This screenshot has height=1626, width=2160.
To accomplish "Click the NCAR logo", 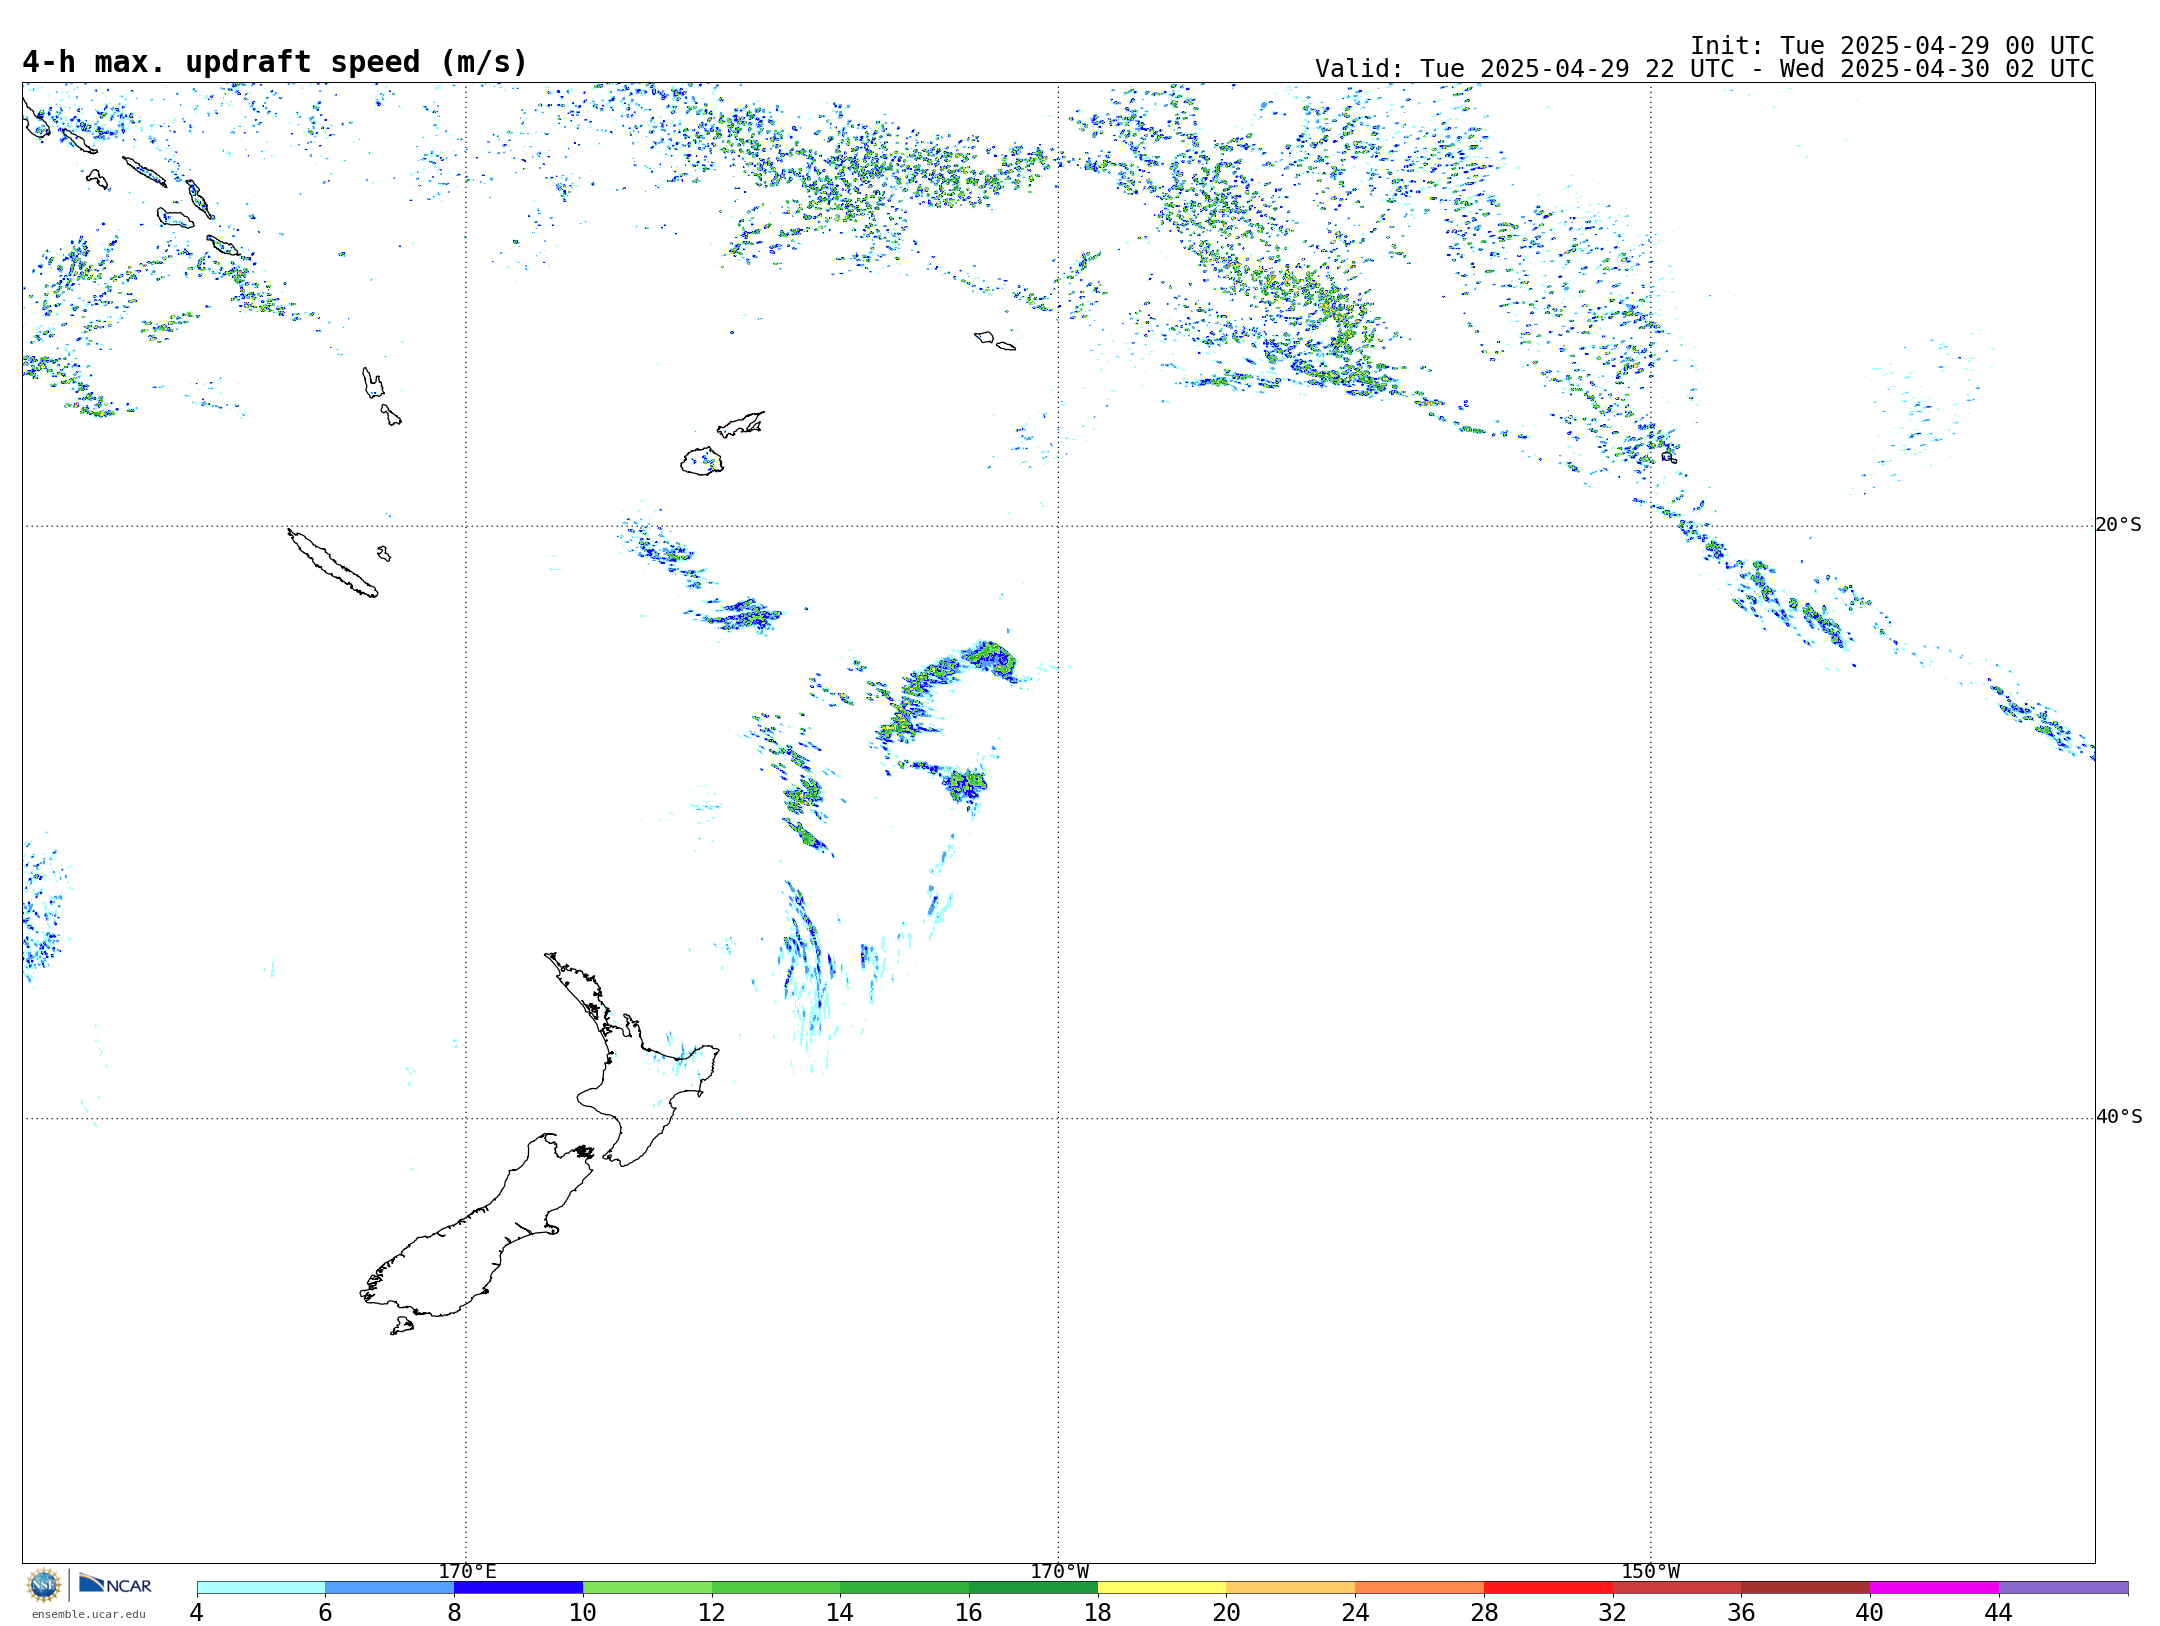I will pyautogui.click(x=115, y=1584).
